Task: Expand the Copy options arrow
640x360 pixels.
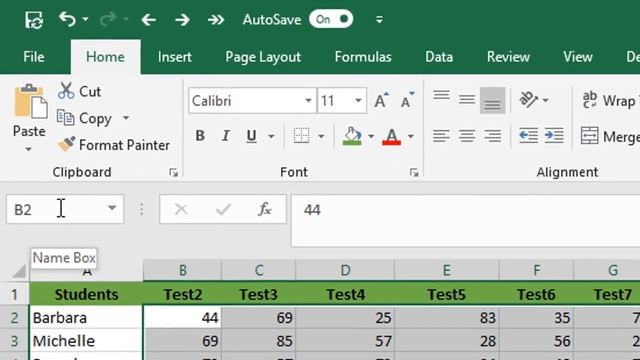Action: [x=126, y=118]
